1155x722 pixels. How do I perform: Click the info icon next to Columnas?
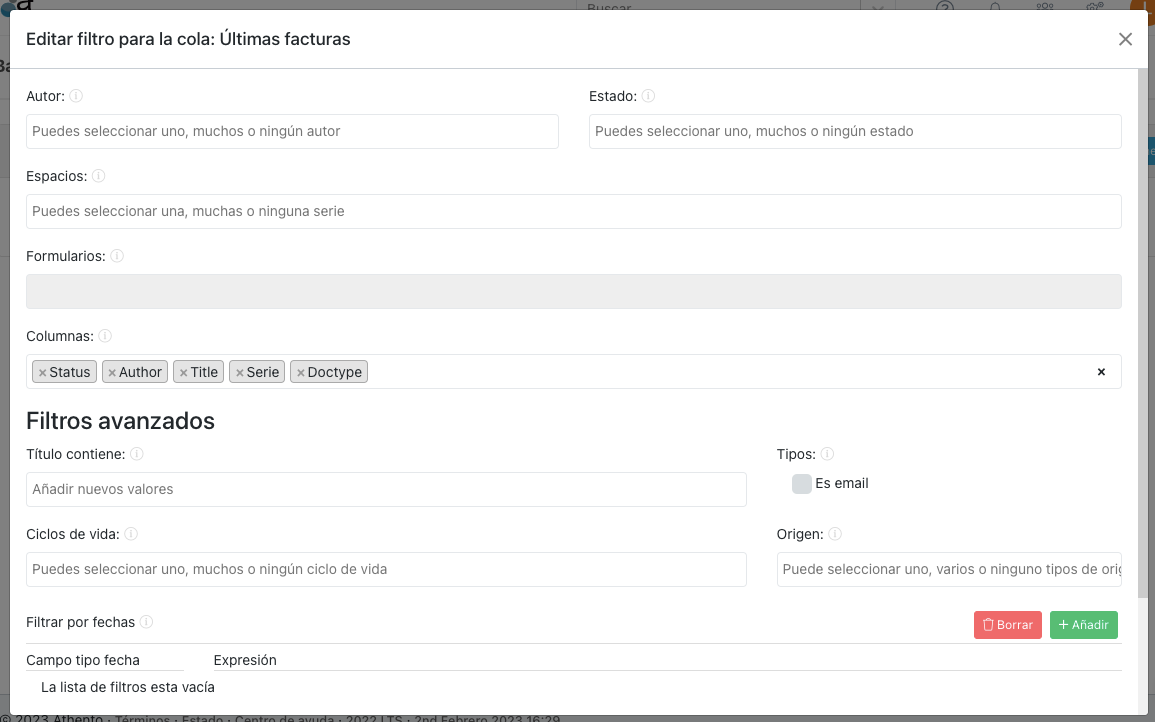(105, 336)
